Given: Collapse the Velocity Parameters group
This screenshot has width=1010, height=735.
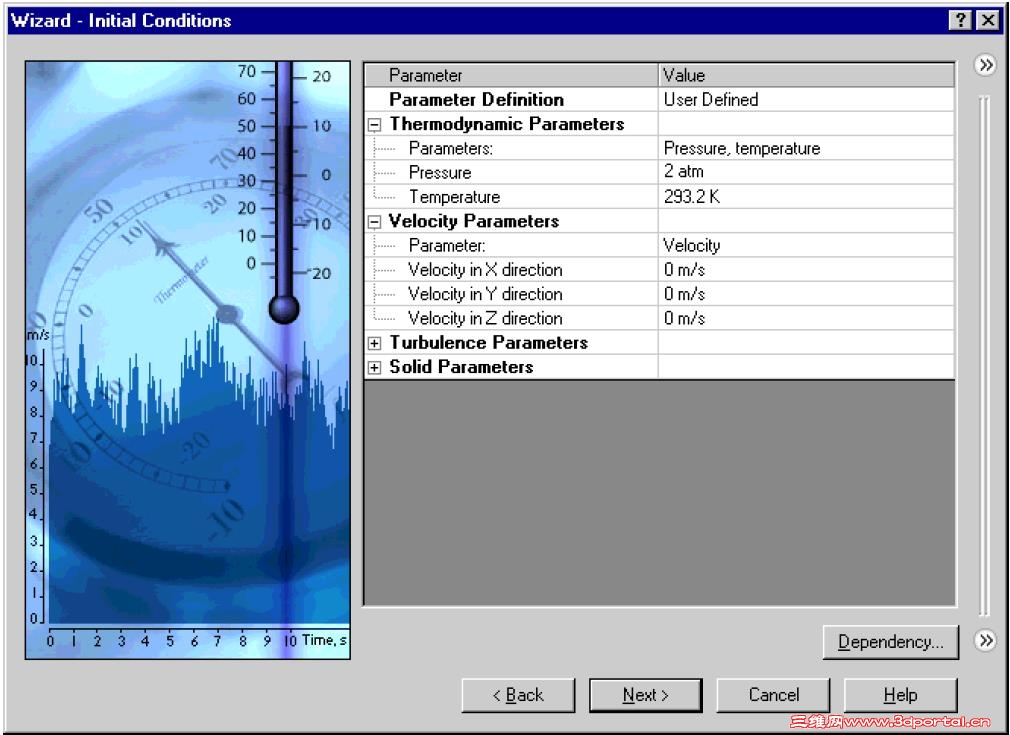Looking at the screenshot, I should click(375, 221).
